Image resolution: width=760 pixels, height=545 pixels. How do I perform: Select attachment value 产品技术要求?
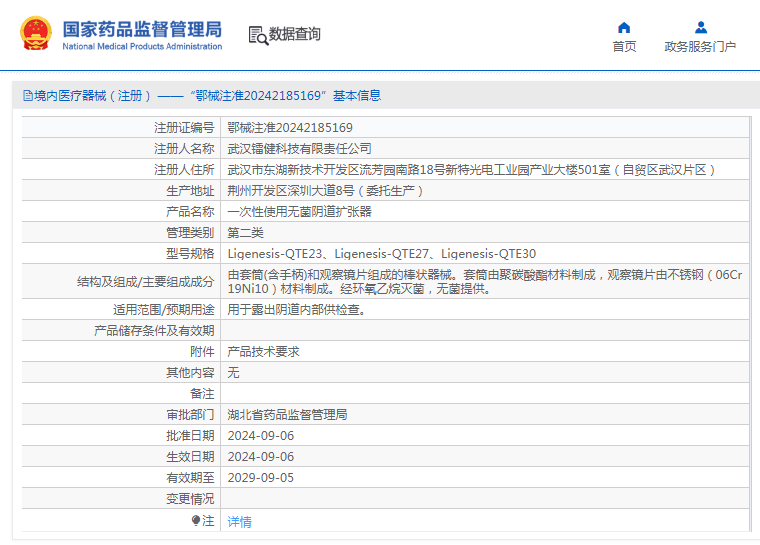tap(263, 352)
